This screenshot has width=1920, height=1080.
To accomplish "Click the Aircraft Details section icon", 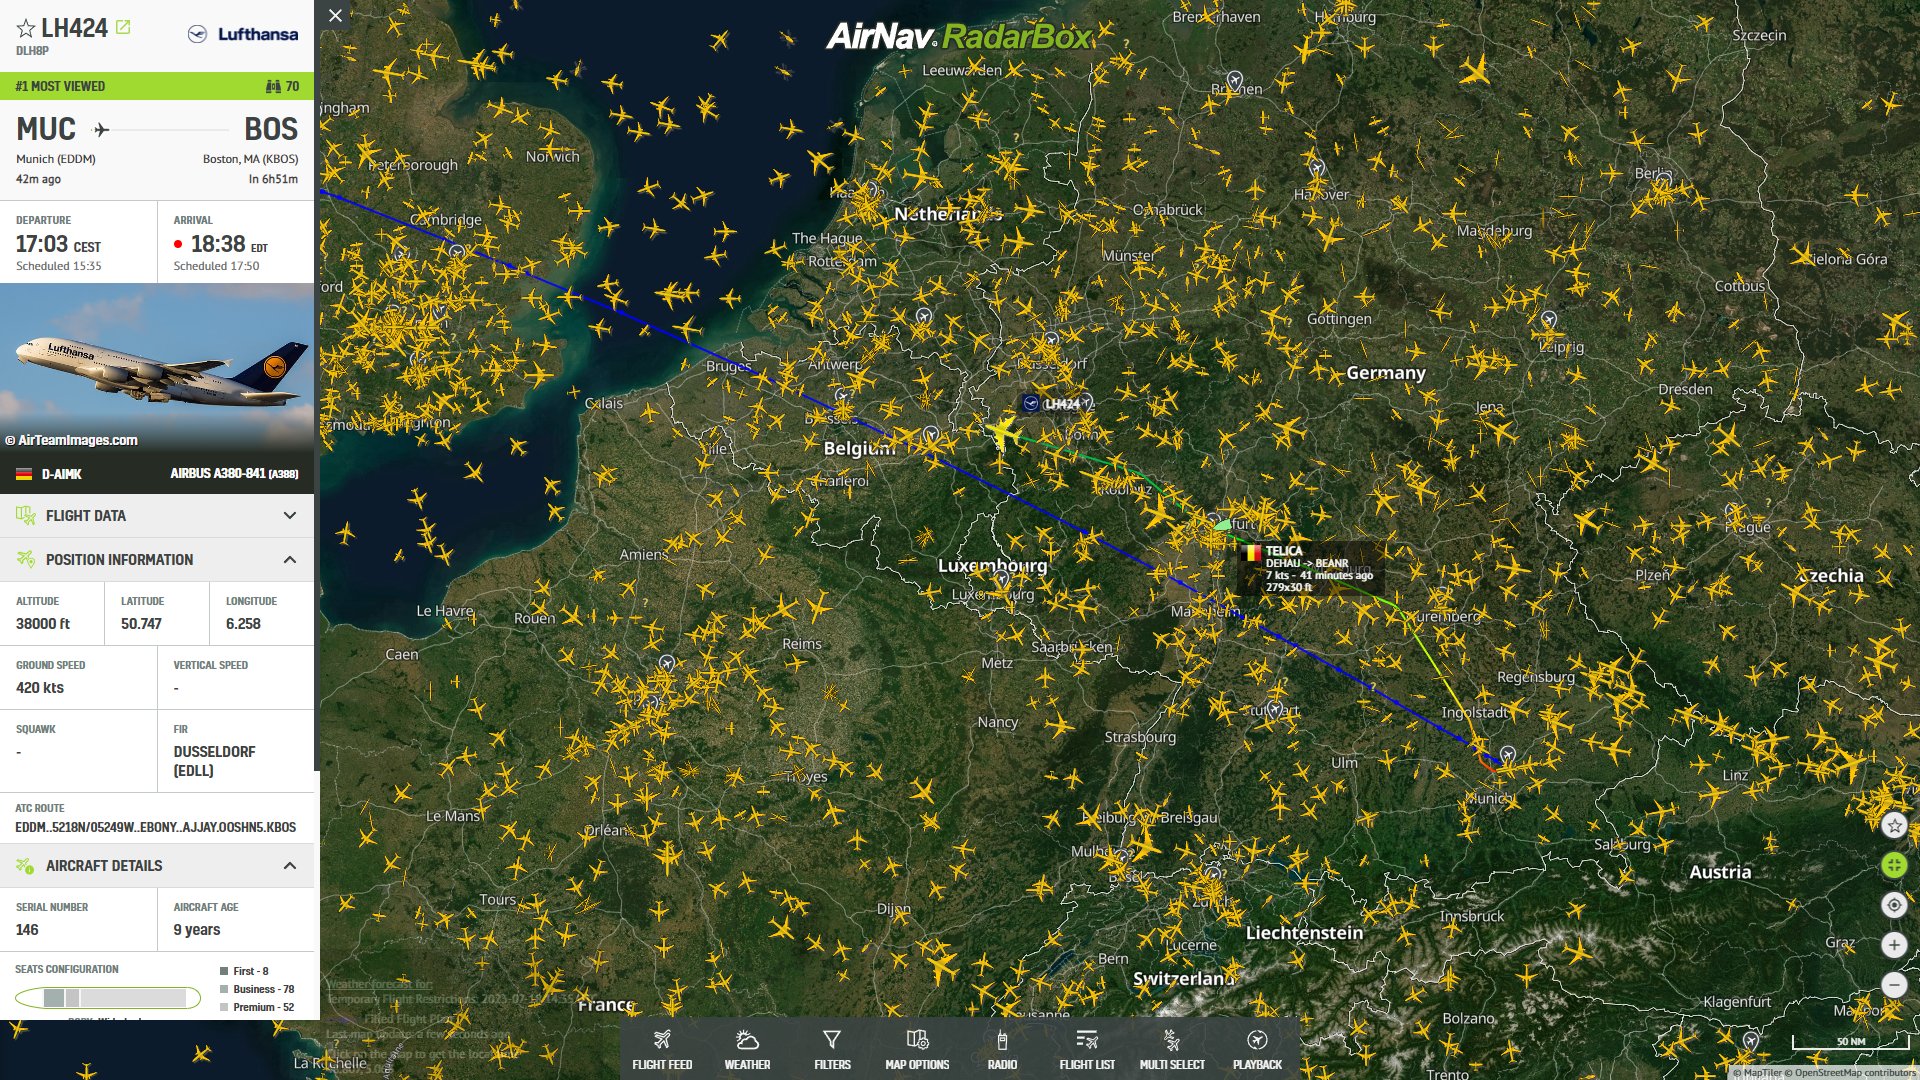I will pyautogui.click(x=26, y=866).
